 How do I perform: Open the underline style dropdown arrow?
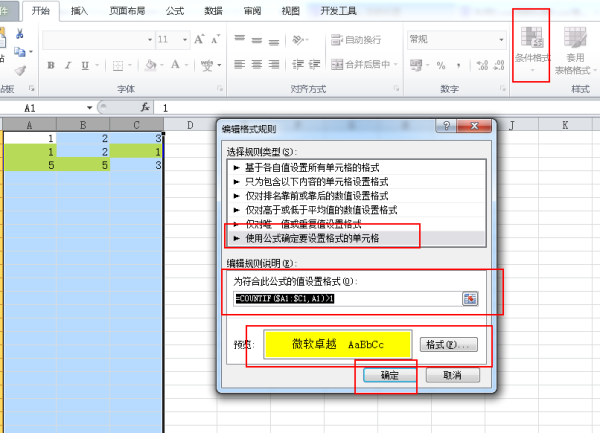point(97,65)
